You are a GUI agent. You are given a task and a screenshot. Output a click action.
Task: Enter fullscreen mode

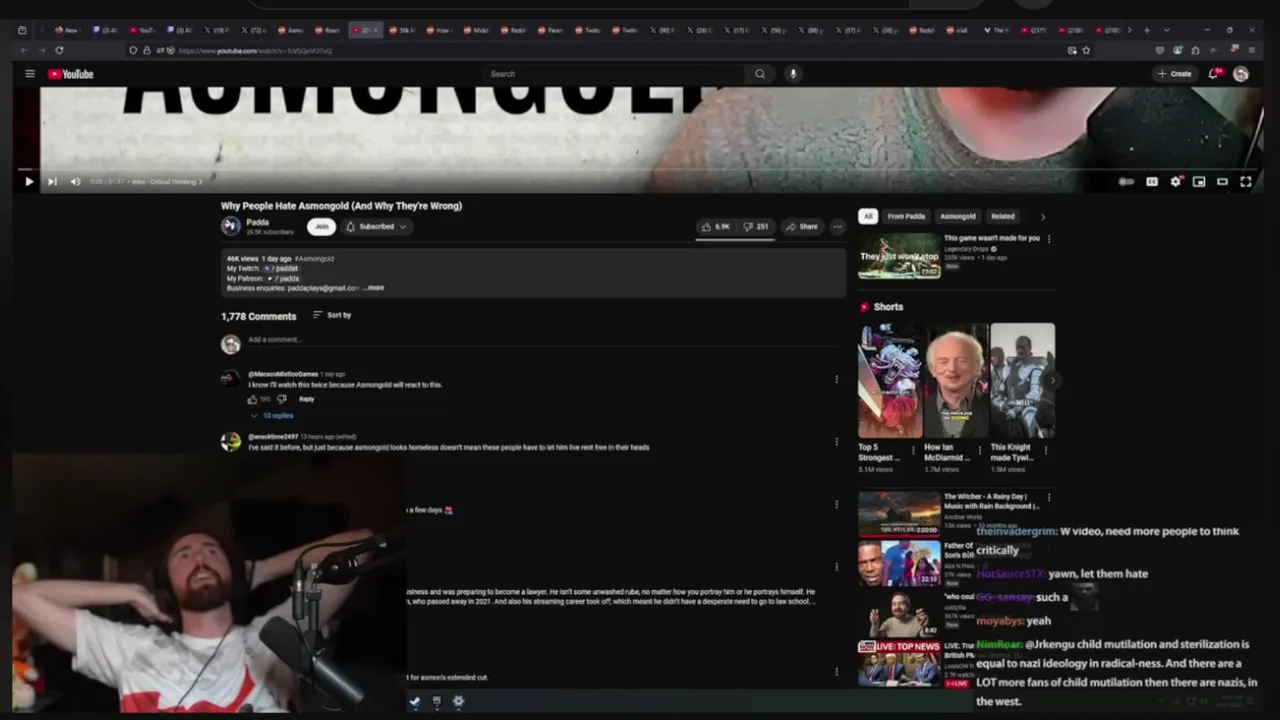(x=1246, y=182)
